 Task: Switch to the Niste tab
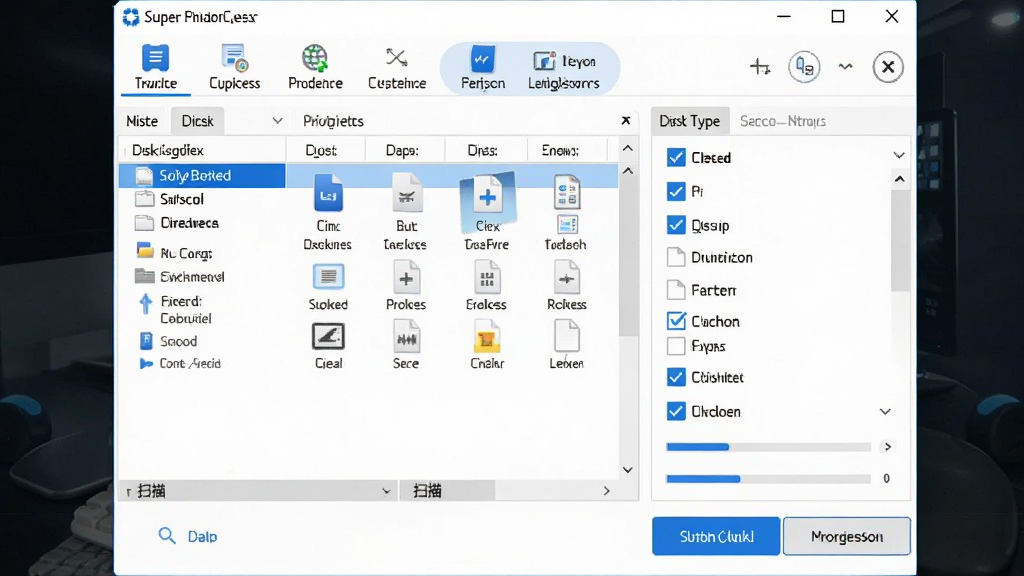[x=142, y=121]
